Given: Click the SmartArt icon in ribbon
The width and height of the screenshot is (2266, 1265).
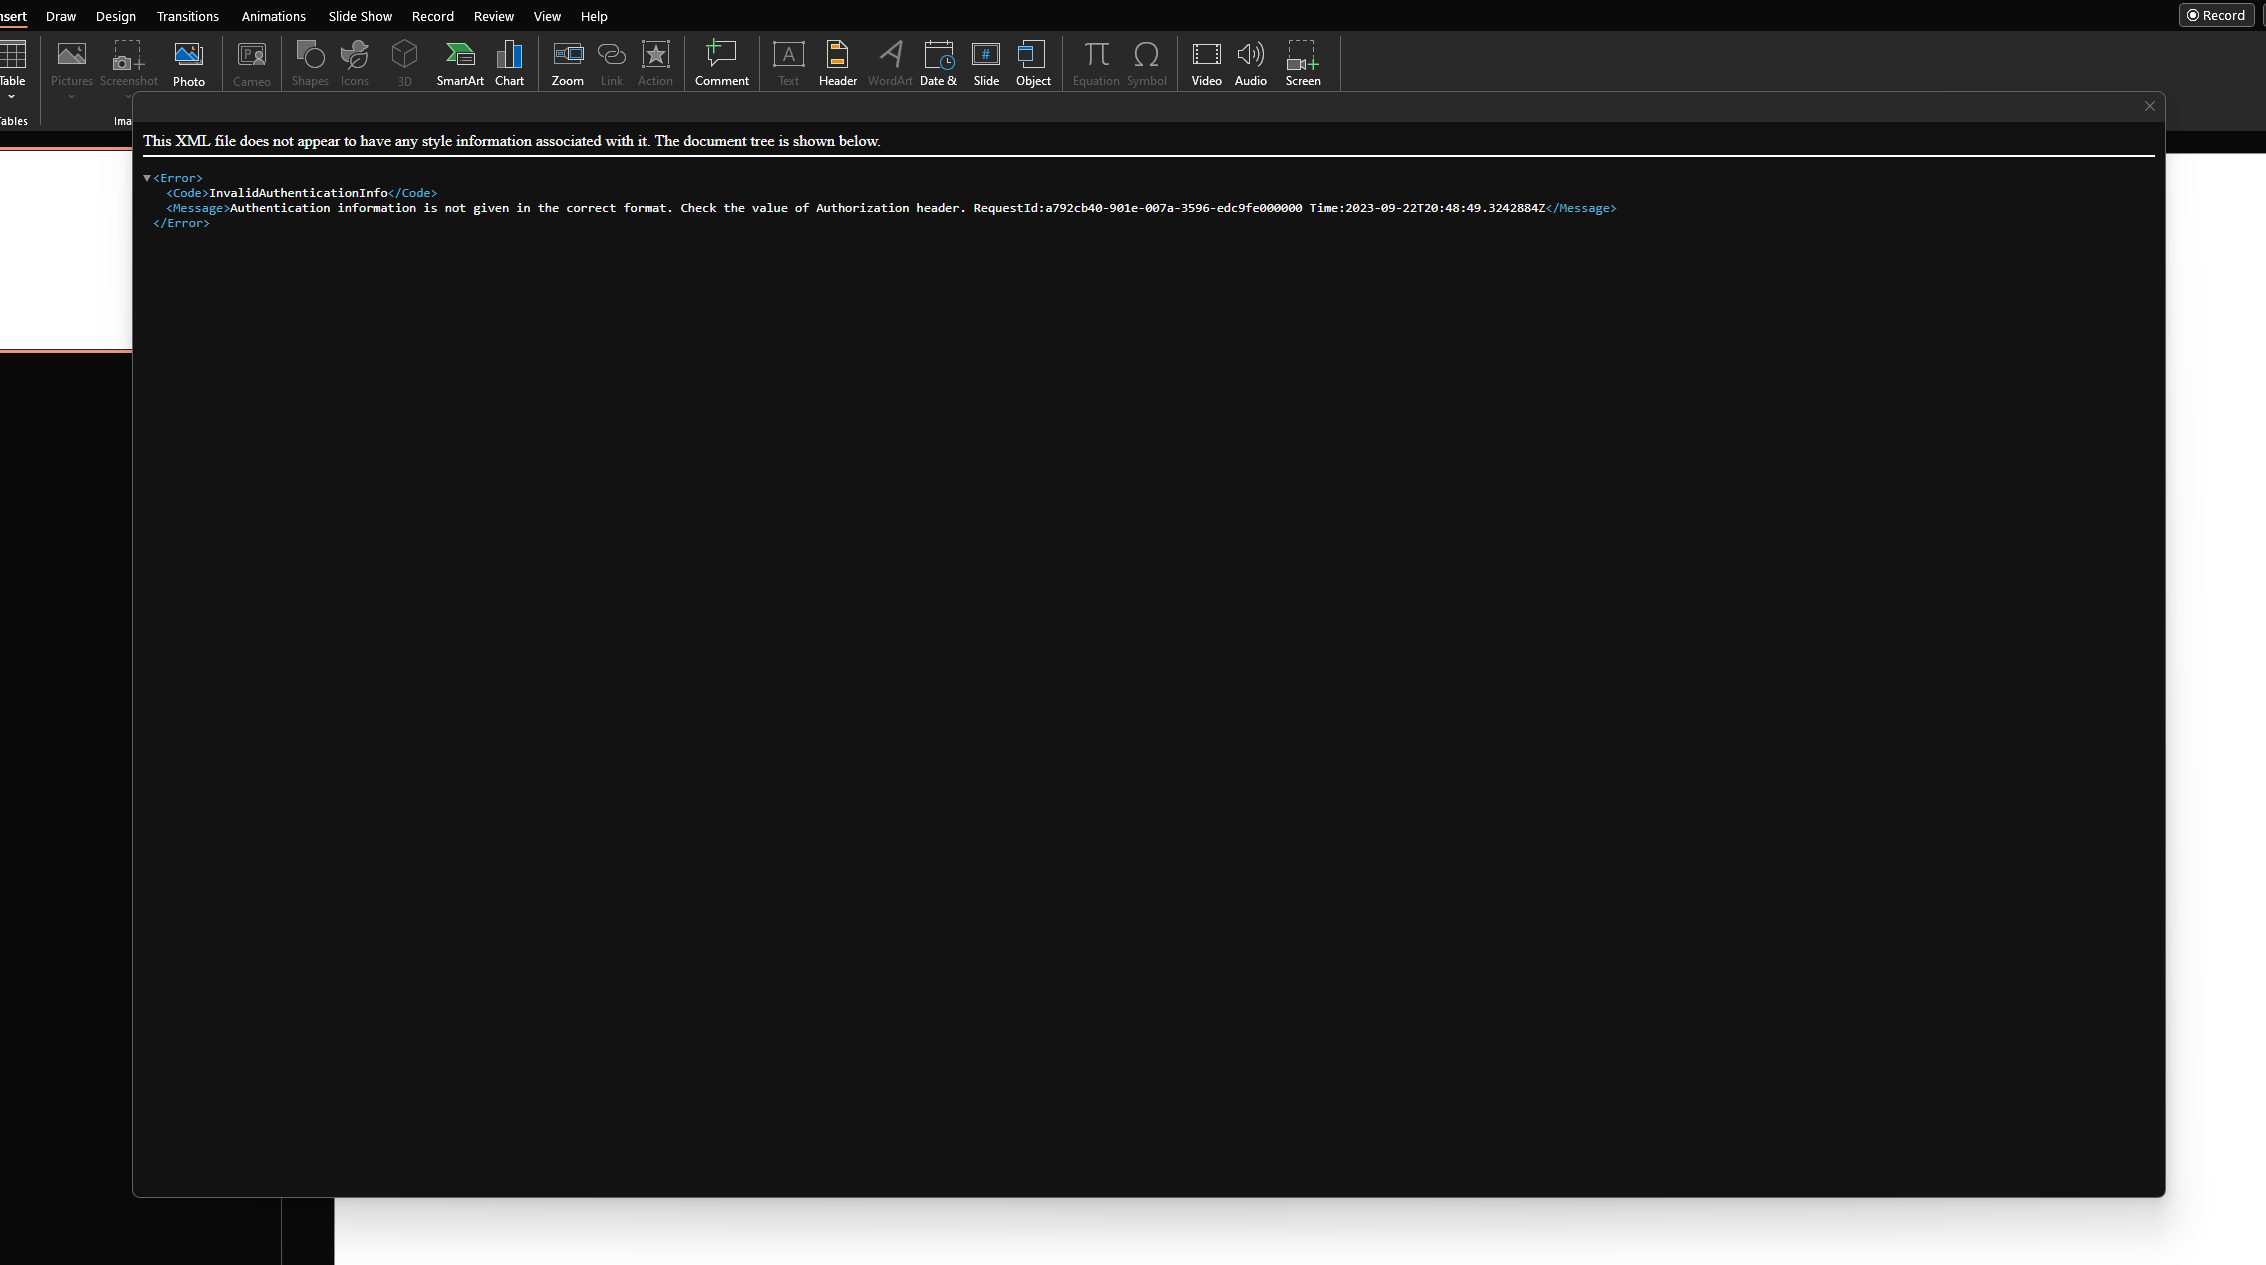Looking at the screenshot, I should [460, 63].
